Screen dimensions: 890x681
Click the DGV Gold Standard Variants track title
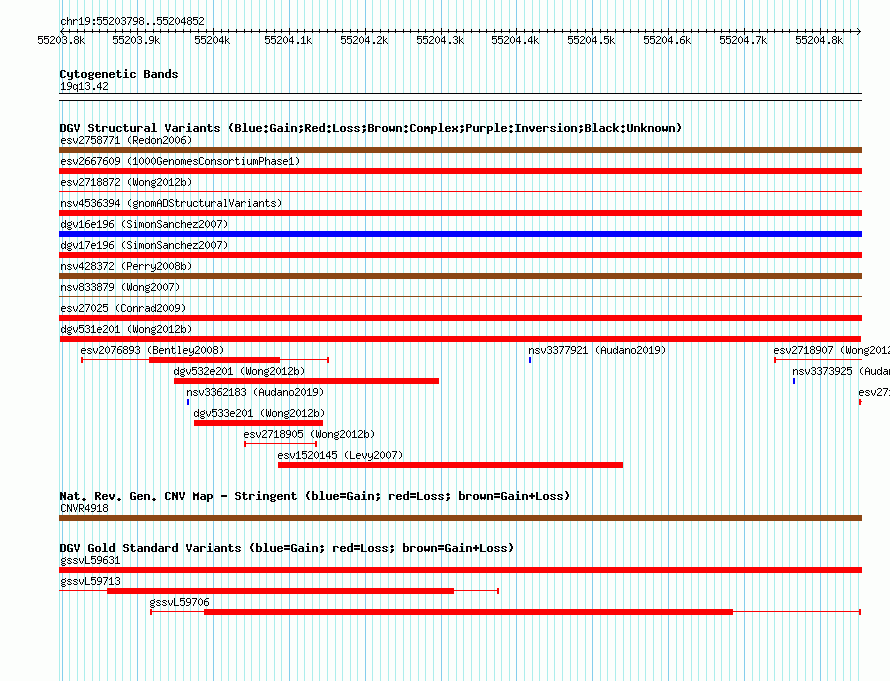[x=287, y=548]
